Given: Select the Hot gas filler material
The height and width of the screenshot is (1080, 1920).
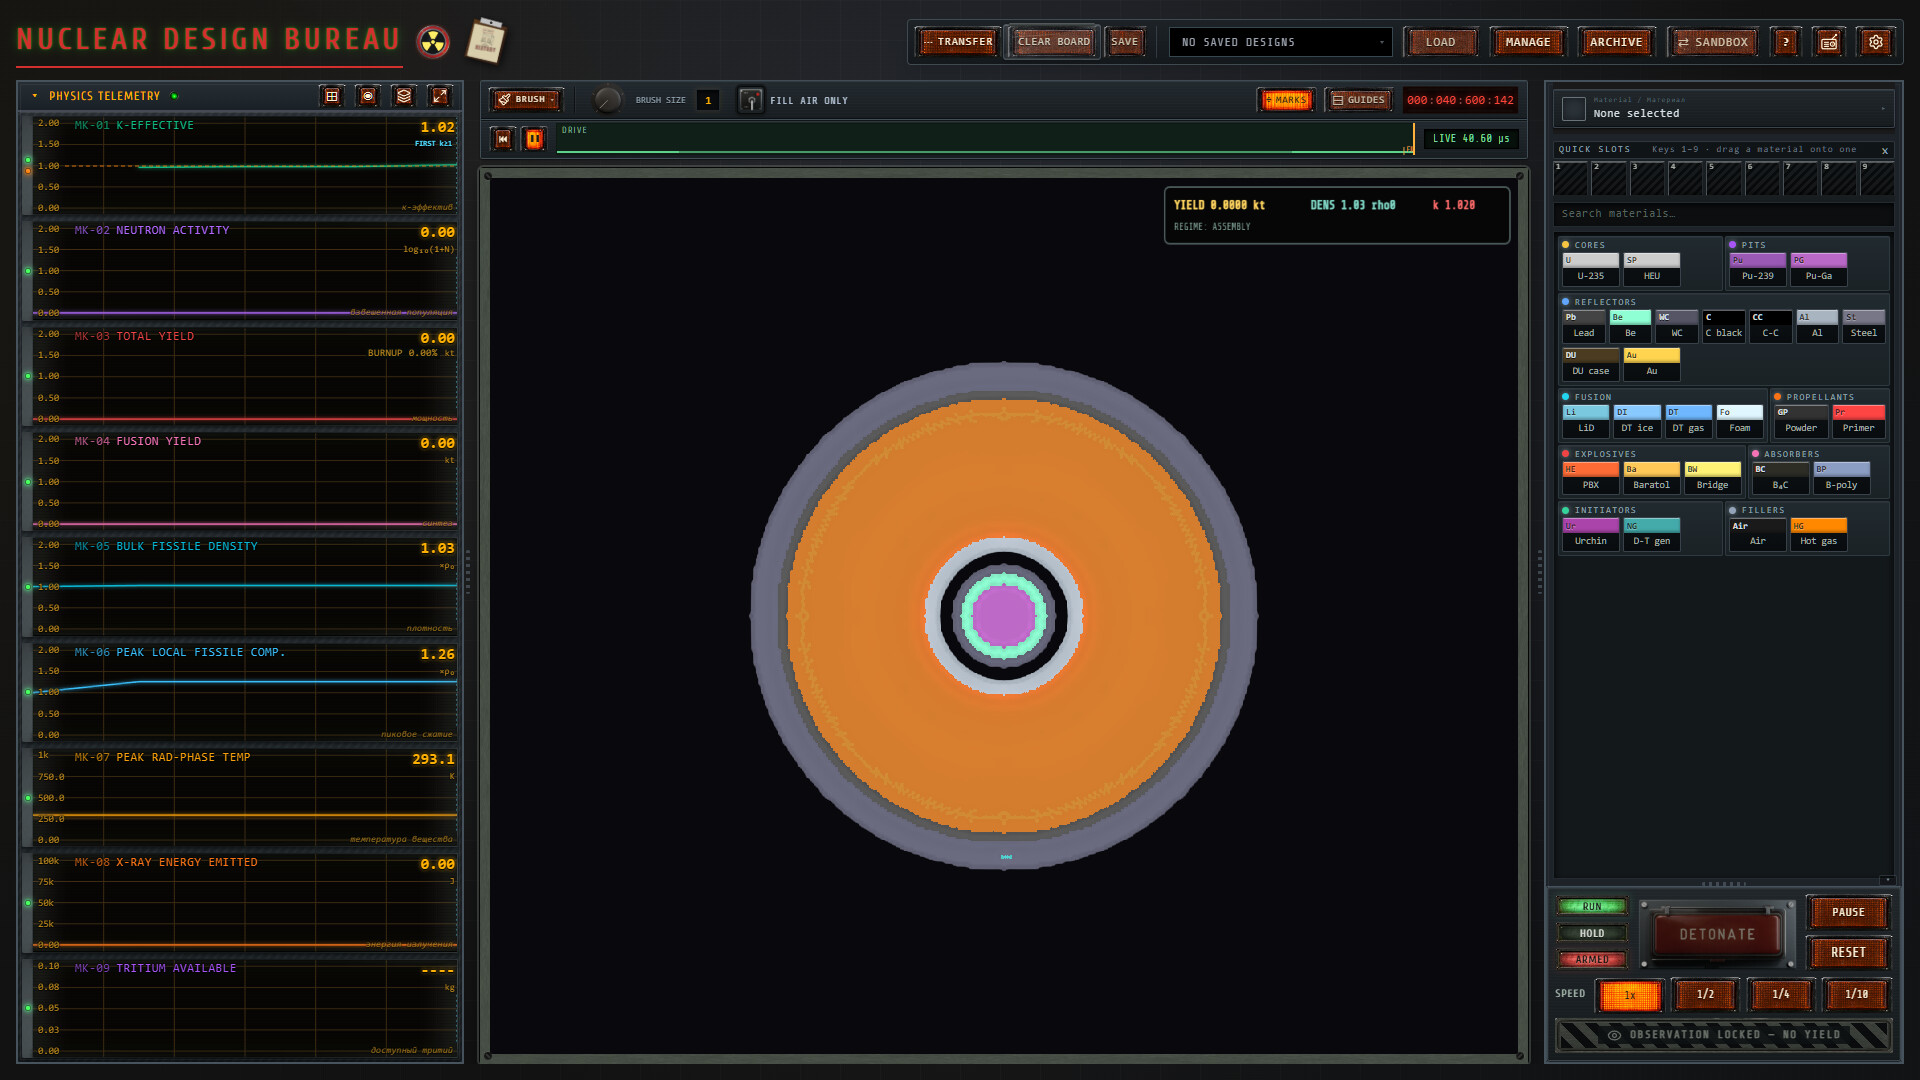Looking at the screenshot, I should (1818, 533).
